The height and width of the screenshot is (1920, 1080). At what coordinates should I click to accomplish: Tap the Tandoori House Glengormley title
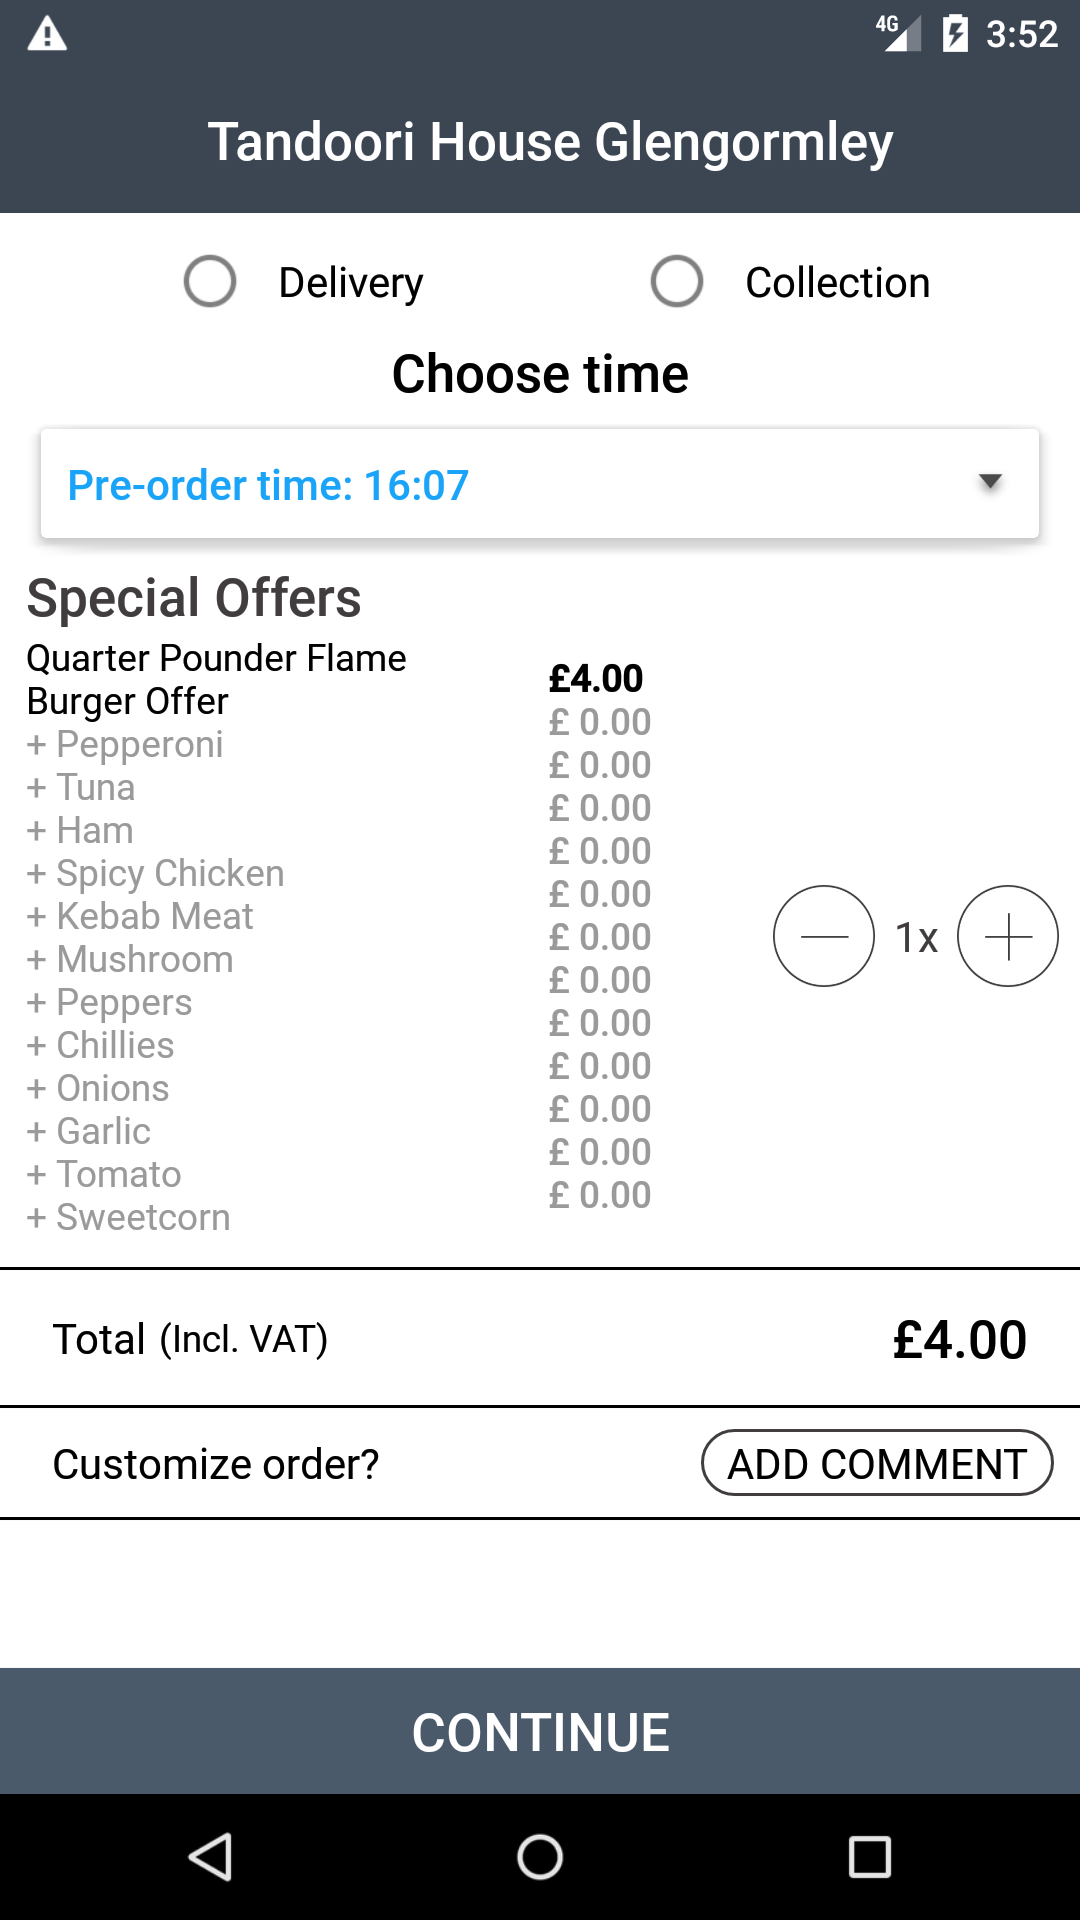point(550,142)
